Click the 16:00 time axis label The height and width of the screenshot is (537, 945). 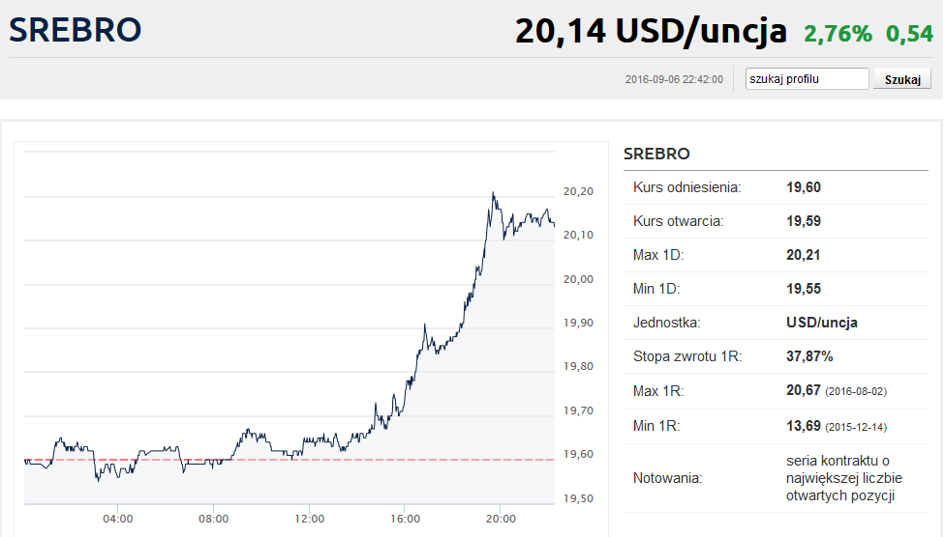405,519
